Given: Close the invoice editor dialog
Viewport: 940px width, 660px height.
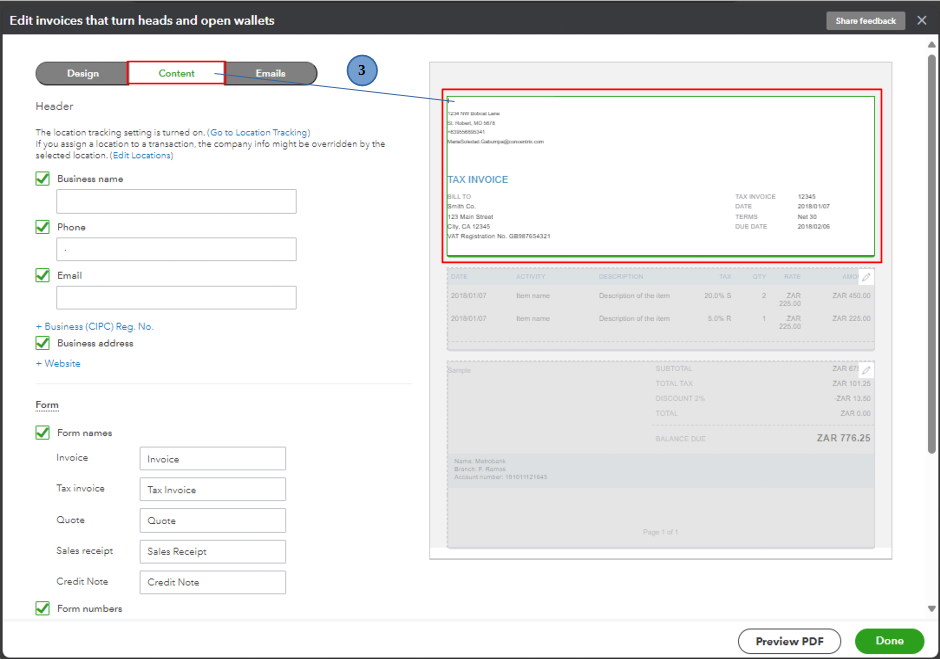Looking at the screenshot, I should click(x=921, y=20).
